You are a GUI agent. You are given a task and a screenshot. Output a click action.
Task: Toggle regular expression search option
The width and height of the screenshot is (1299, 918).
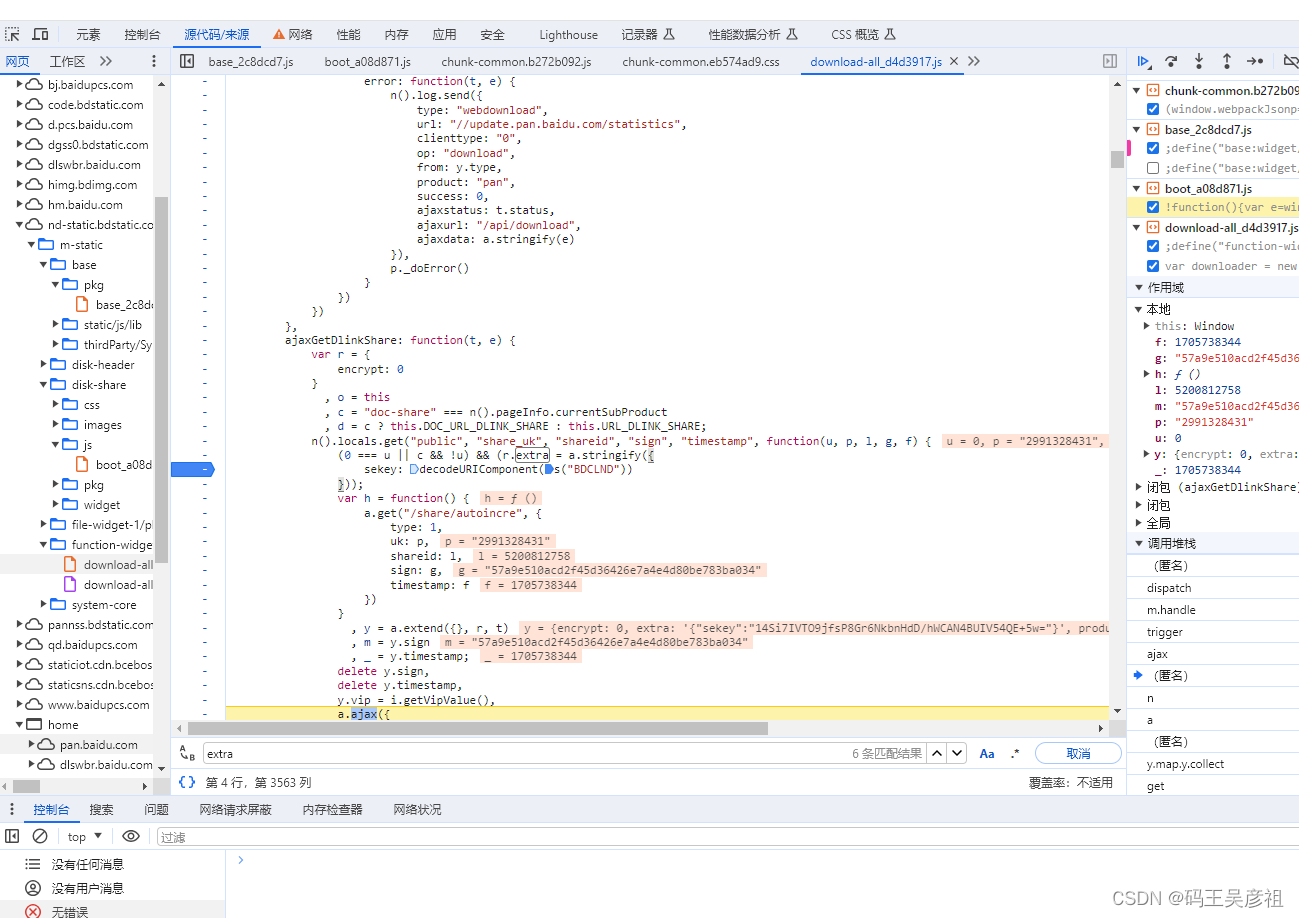point(1015,753)
